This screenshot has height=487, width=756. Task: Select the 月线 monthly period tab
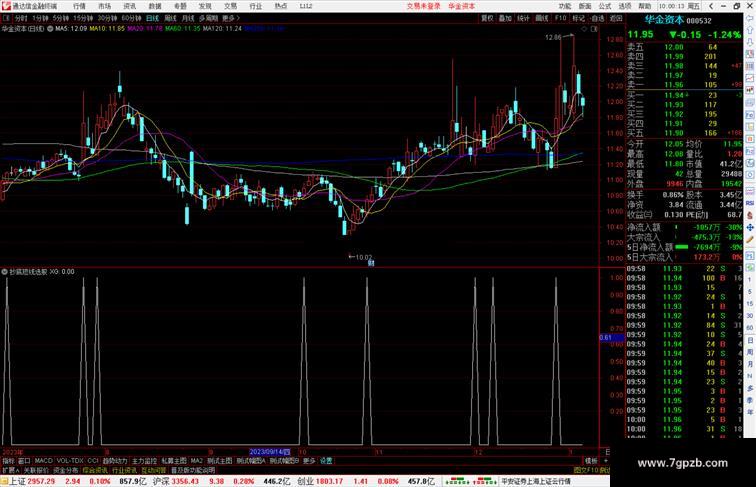point(188,18)
